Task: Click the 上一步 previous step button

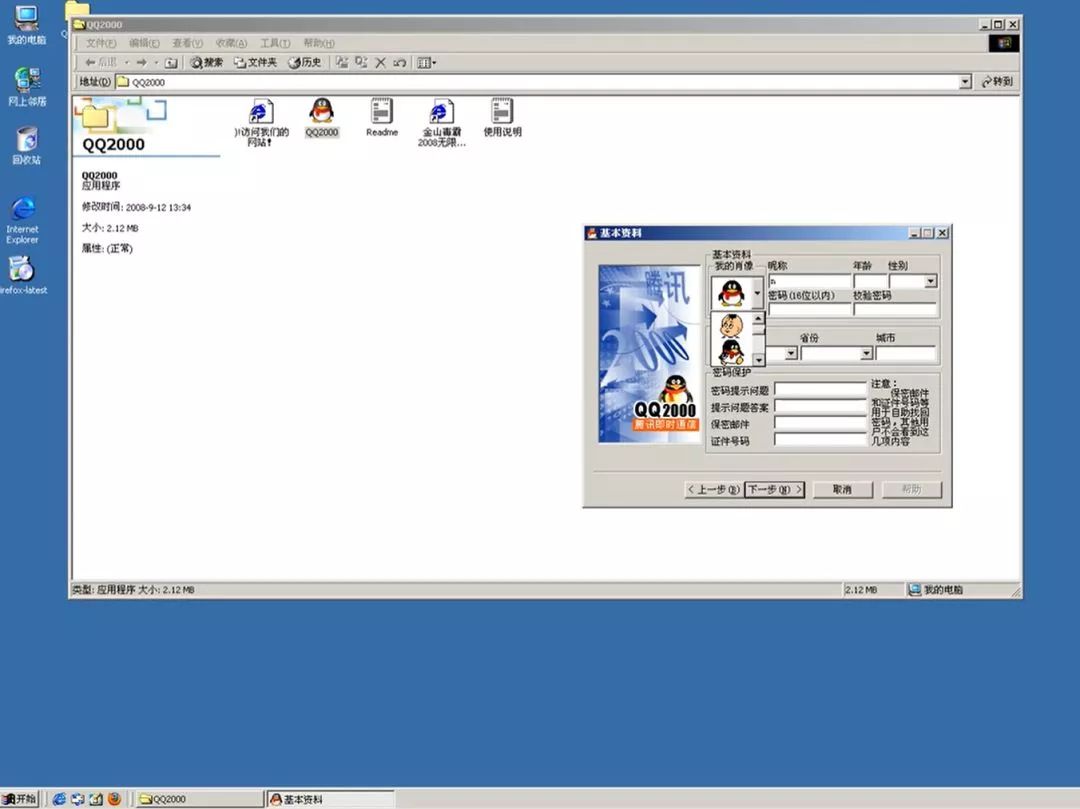Action: [x=714, y=490]
